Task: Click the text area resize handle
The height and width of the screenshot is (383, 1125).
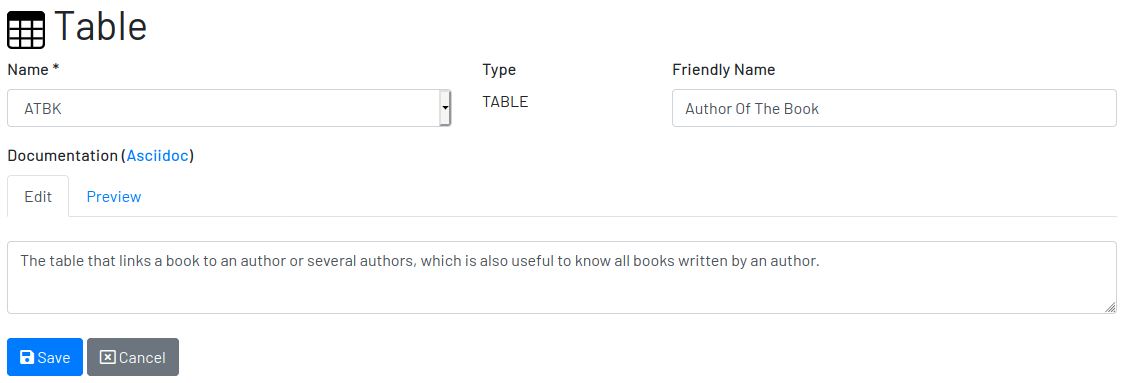Action: click(1111, 307)
